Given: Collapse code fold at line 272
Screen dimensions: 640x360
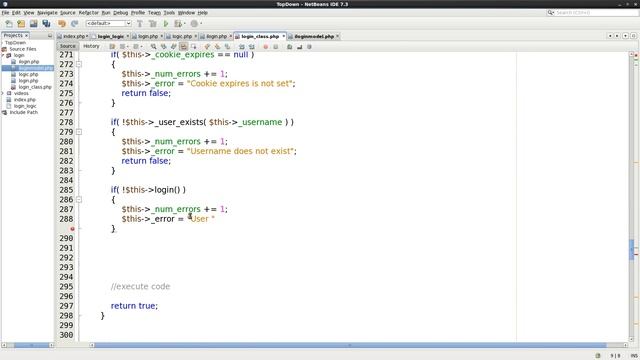Looking at the screenshot, I should point(79,64).
